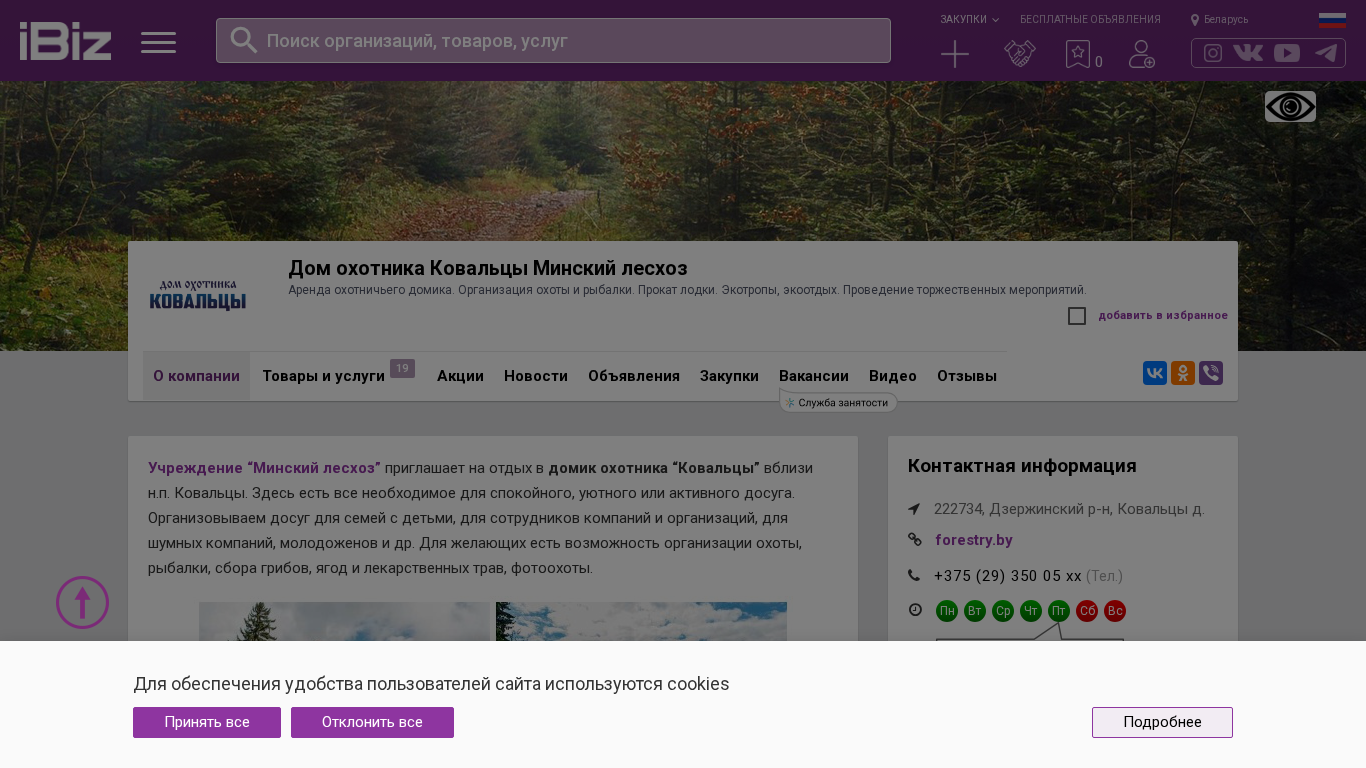Open the Объявления tab

coord(634,376)
